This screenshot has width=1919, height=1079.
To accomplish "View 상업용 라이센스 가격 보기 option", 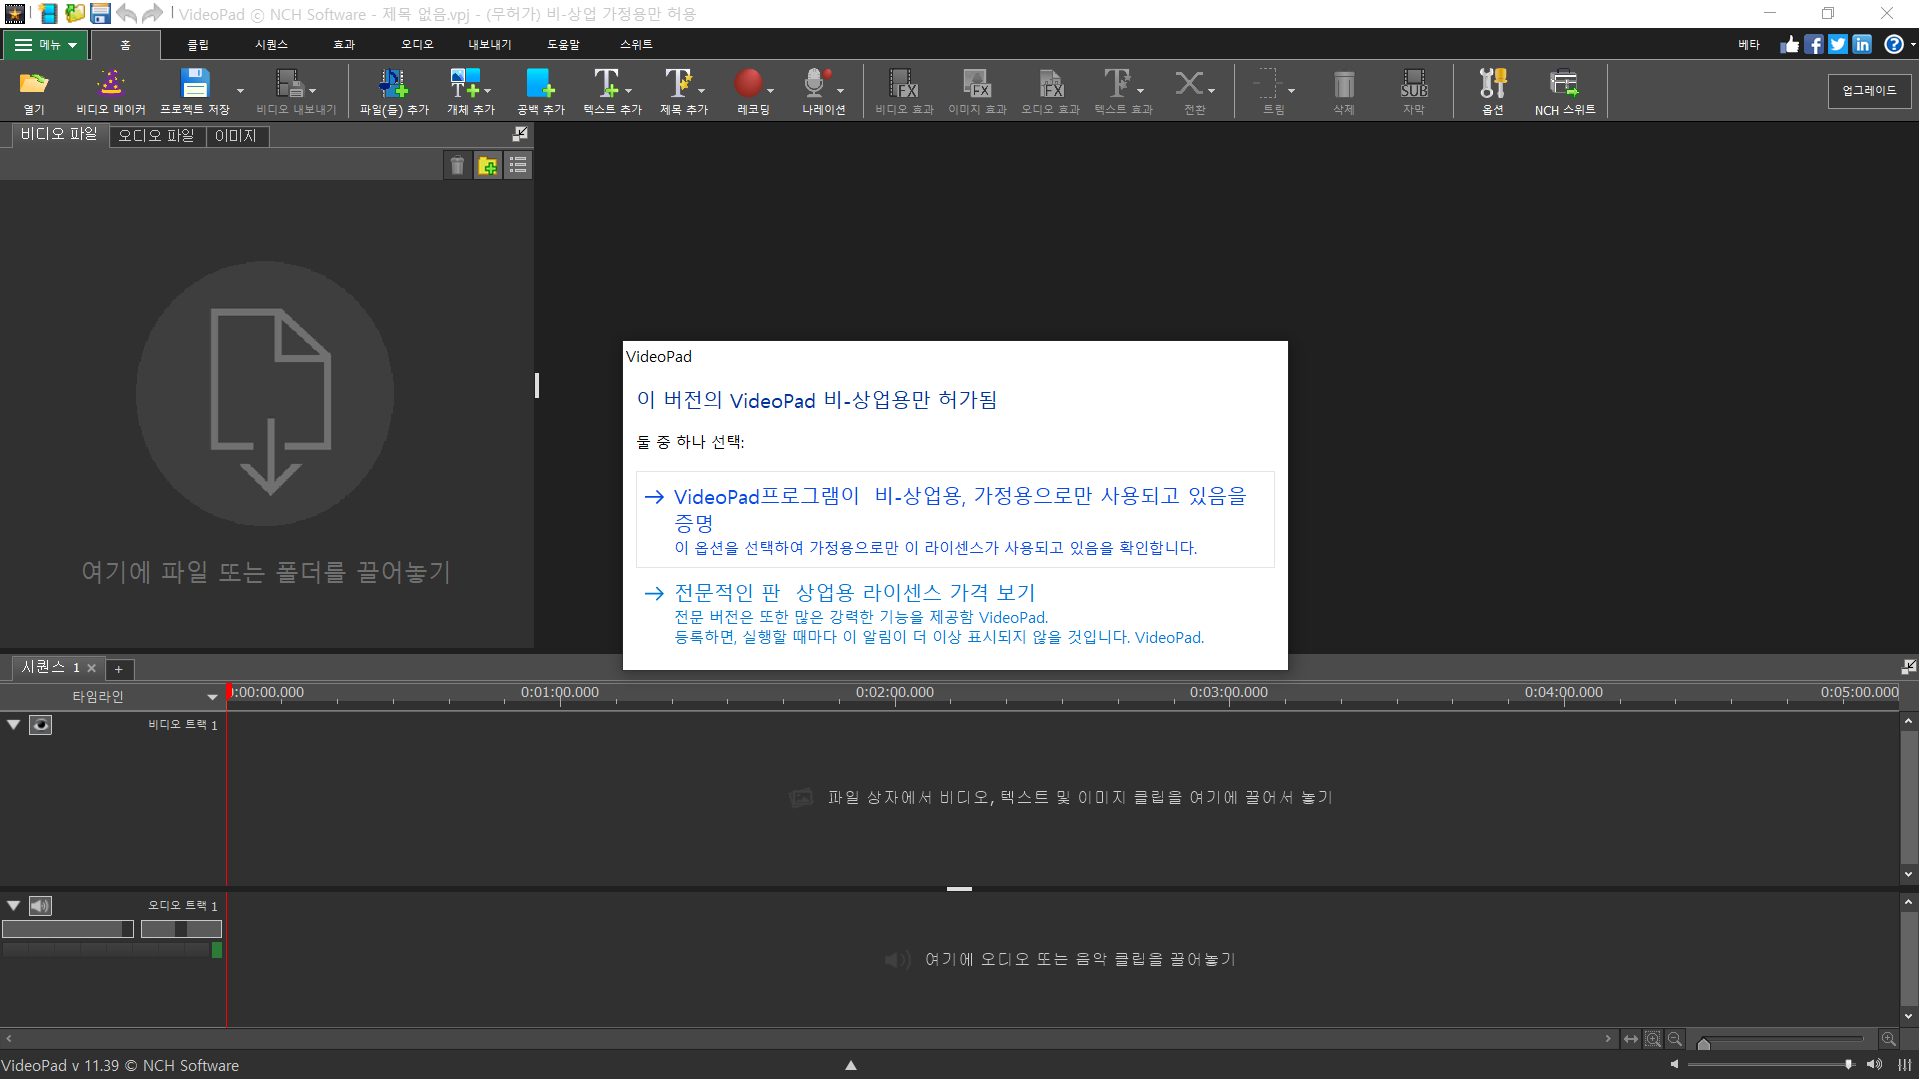I will pyautogui.click(x=955, y=614).
